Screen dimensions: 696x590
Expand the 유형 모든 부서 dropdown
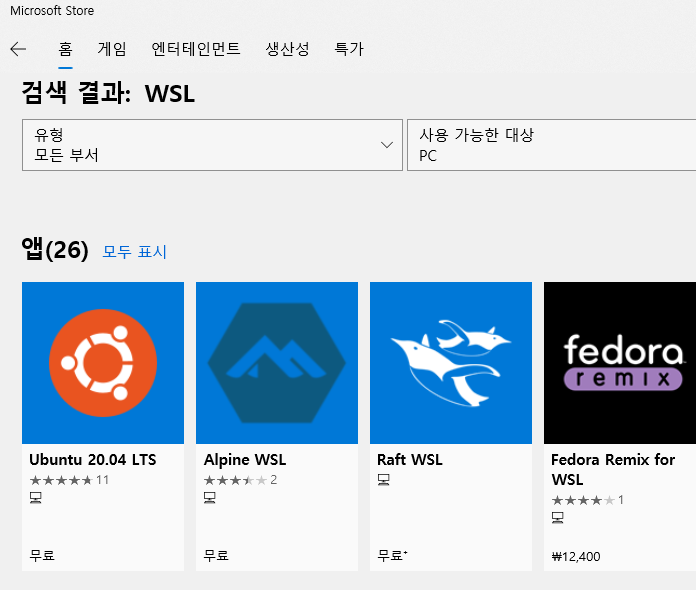(212, 145)
